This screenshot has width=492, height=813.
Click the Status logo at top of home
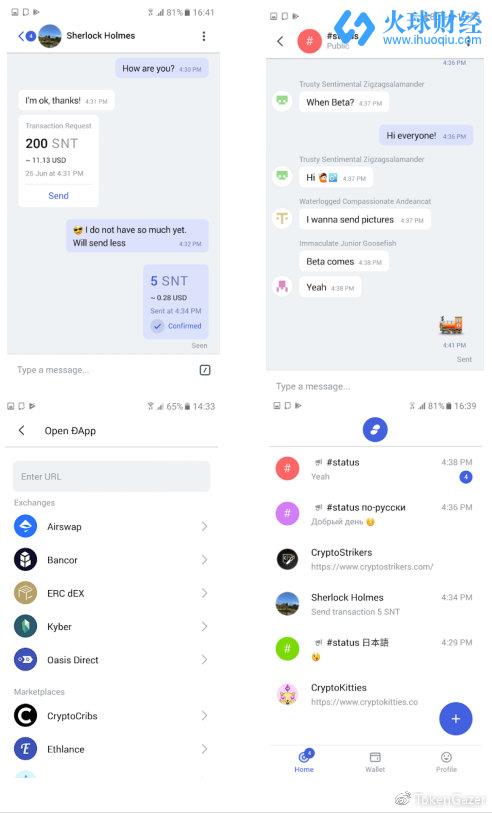(375, 430)
